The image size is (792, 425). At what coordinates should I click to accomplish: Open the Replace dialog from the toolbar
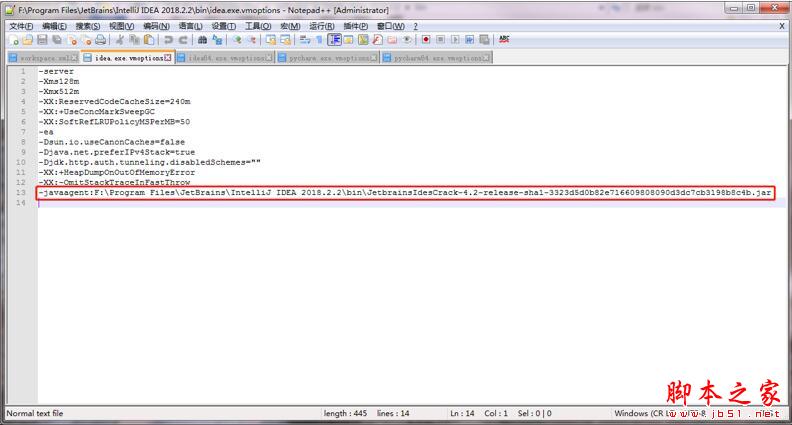click(217, 40)
